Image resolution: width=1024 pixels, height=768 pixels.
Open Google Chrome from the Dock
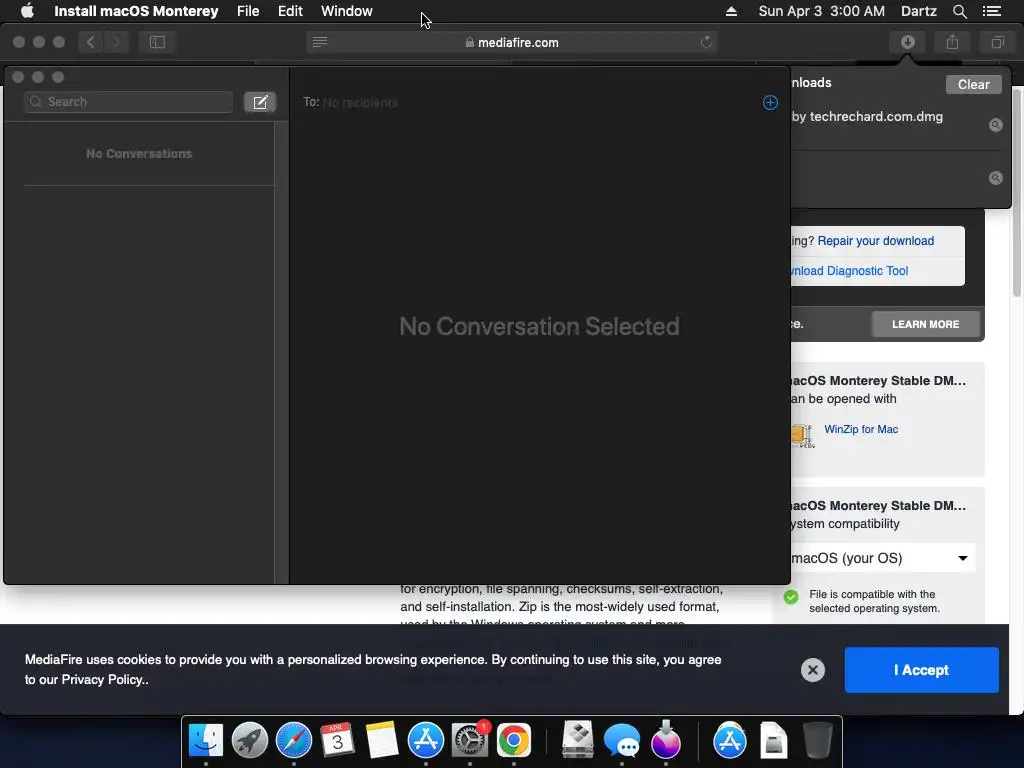(514, 740)
